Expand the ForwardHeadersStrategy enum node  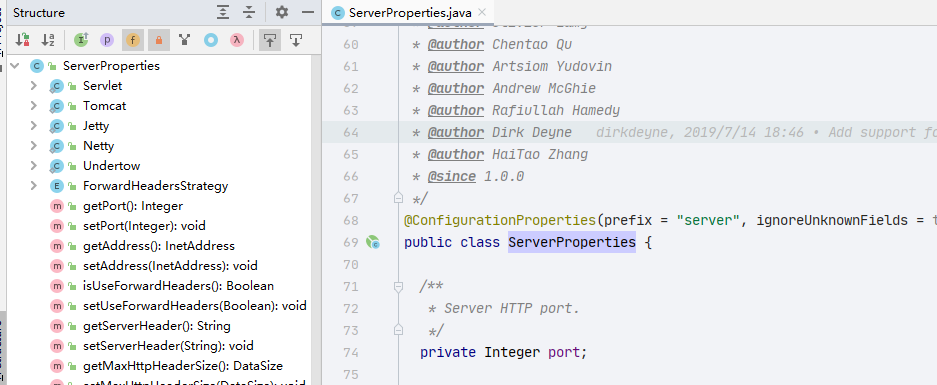coord(34,186)
